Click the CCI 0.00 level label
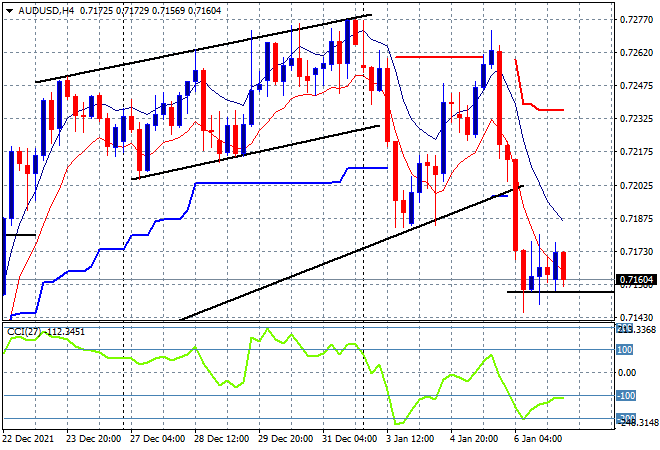The width and height of the screenshot is (660, 450). (627, 373)
